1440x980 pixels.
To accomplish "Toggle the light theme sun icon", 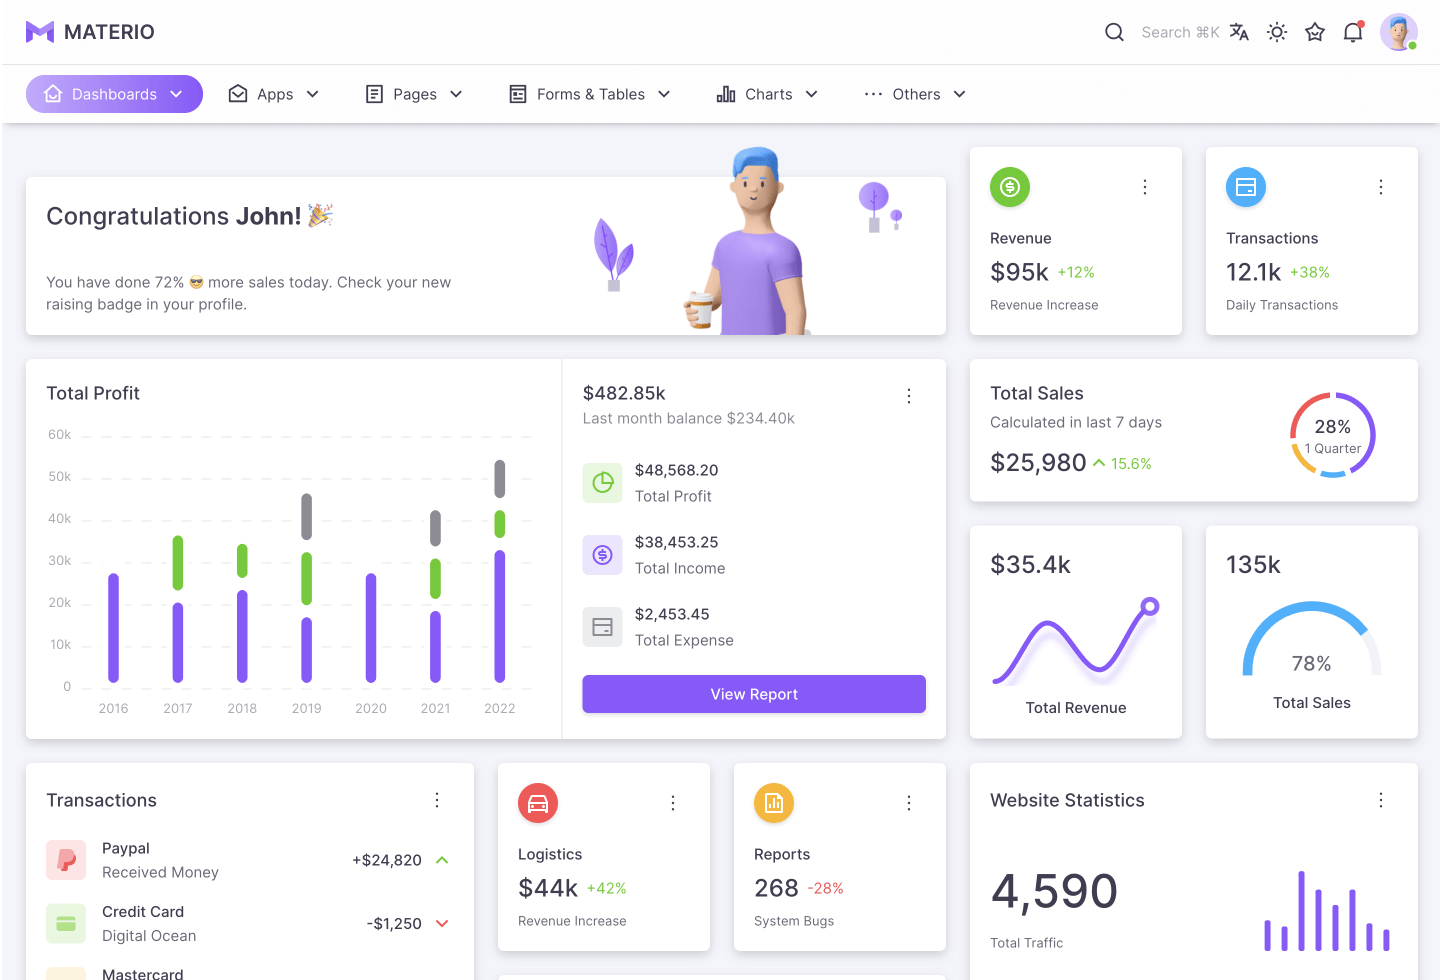I will click(x=1277, y=32).
